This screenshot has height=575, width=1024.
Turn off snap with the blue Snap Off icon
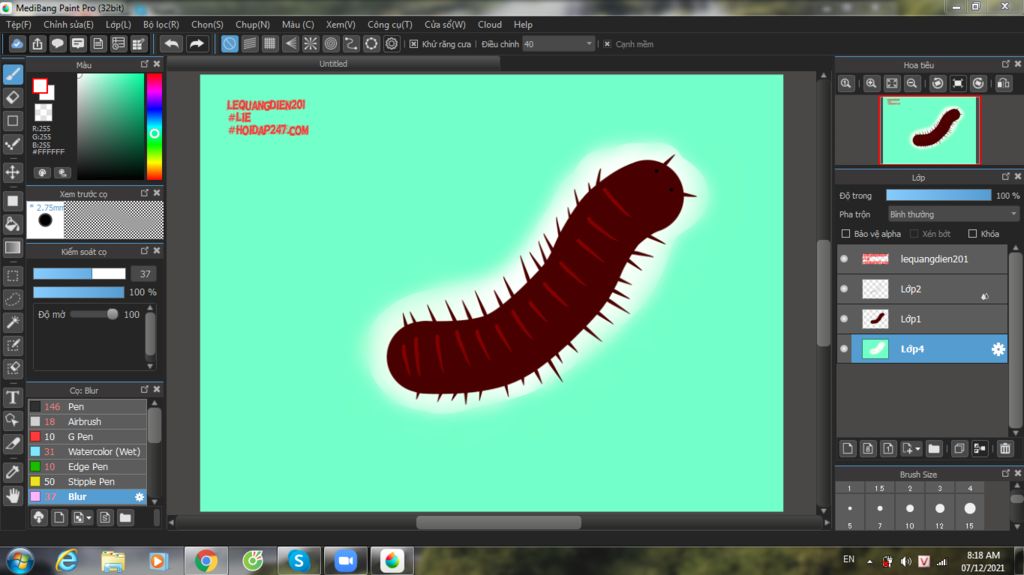click(229, 44)
